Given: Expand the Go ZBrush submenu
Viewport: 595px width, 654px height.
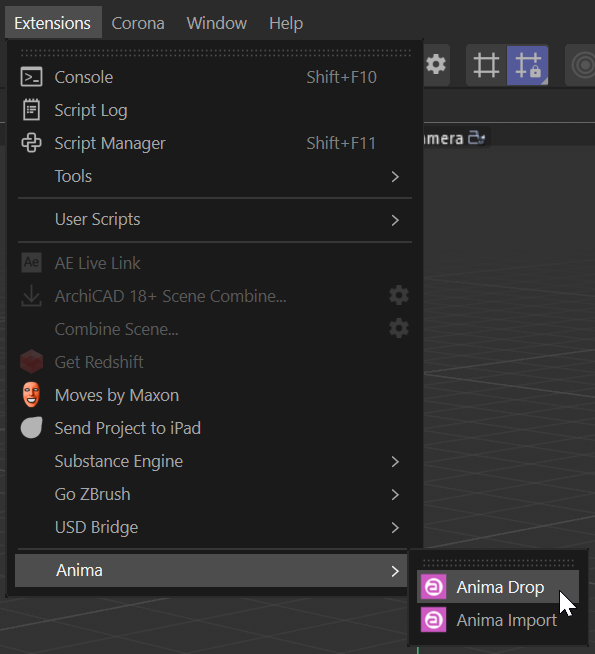Looking at the screenshot, I should 215,494.
